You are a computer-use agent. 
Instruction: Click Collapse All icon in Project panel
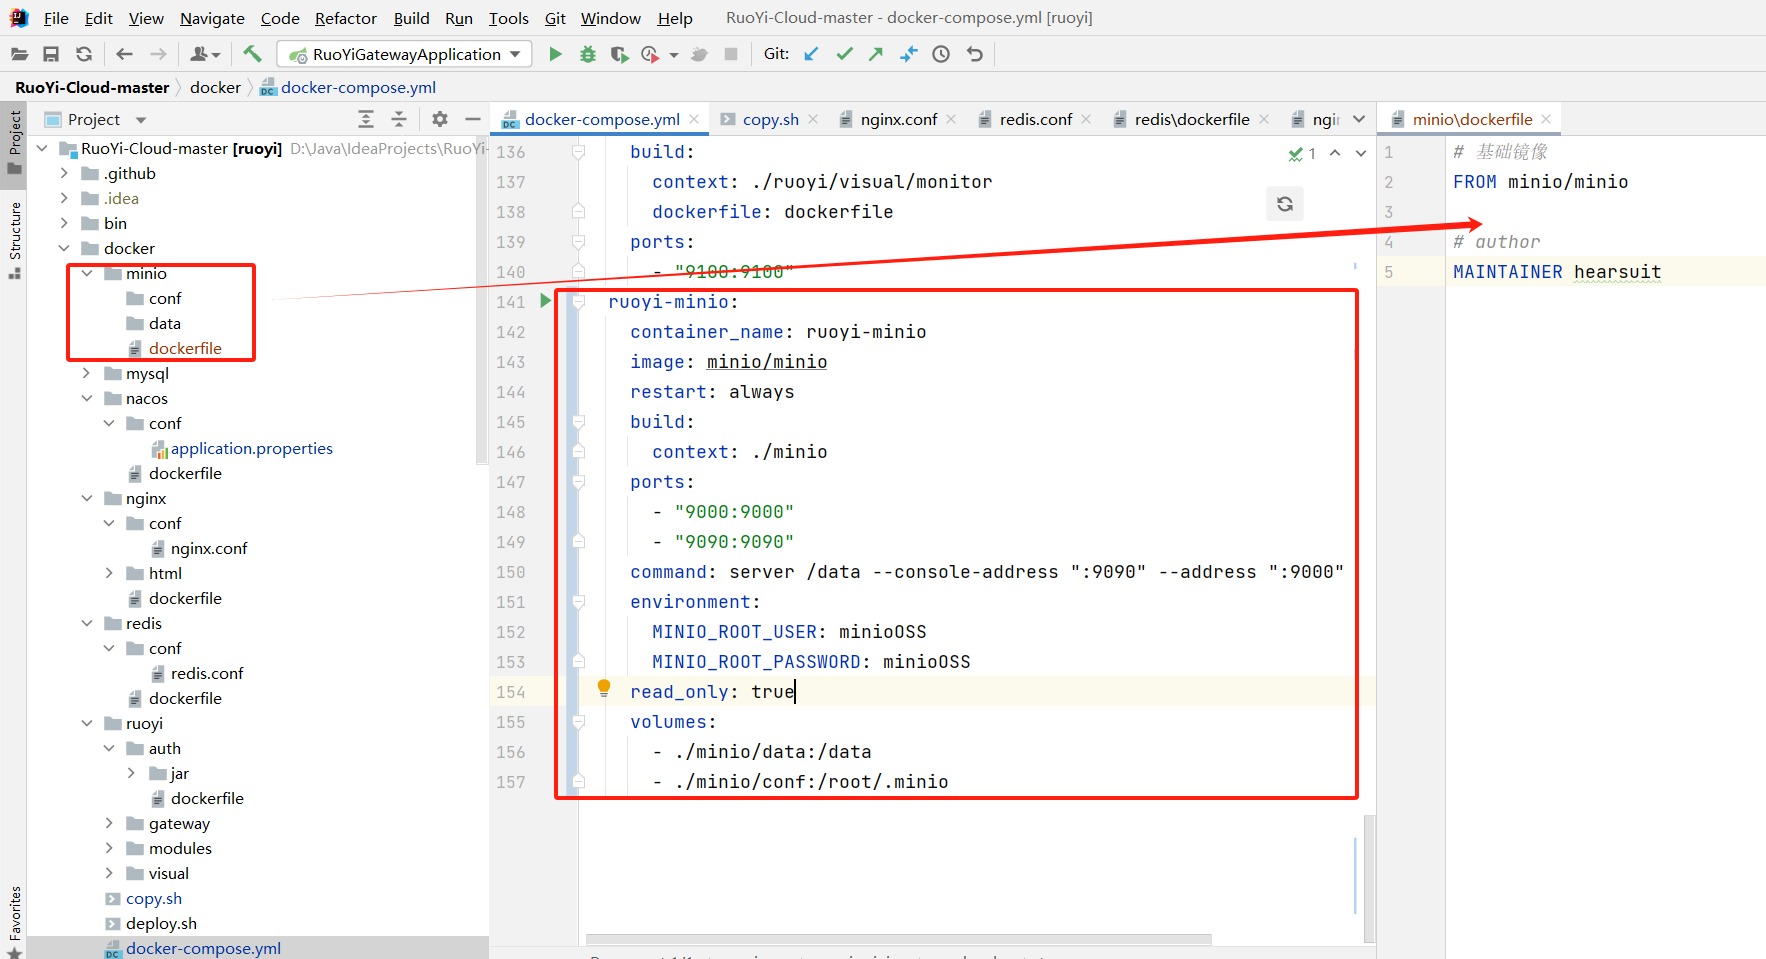[399, 119]
